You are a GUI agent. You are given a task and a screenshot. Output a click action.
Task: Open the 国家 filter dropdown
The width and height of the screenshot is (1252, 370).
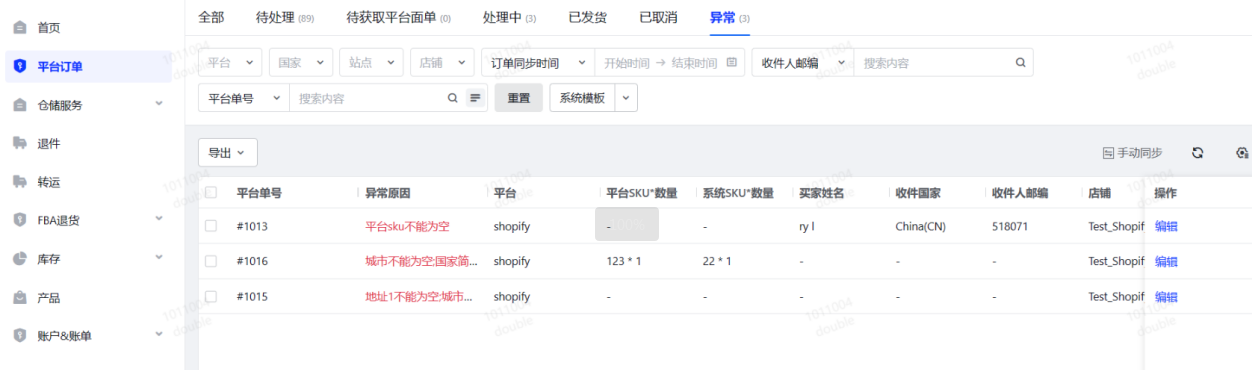[x=301, y=62]
